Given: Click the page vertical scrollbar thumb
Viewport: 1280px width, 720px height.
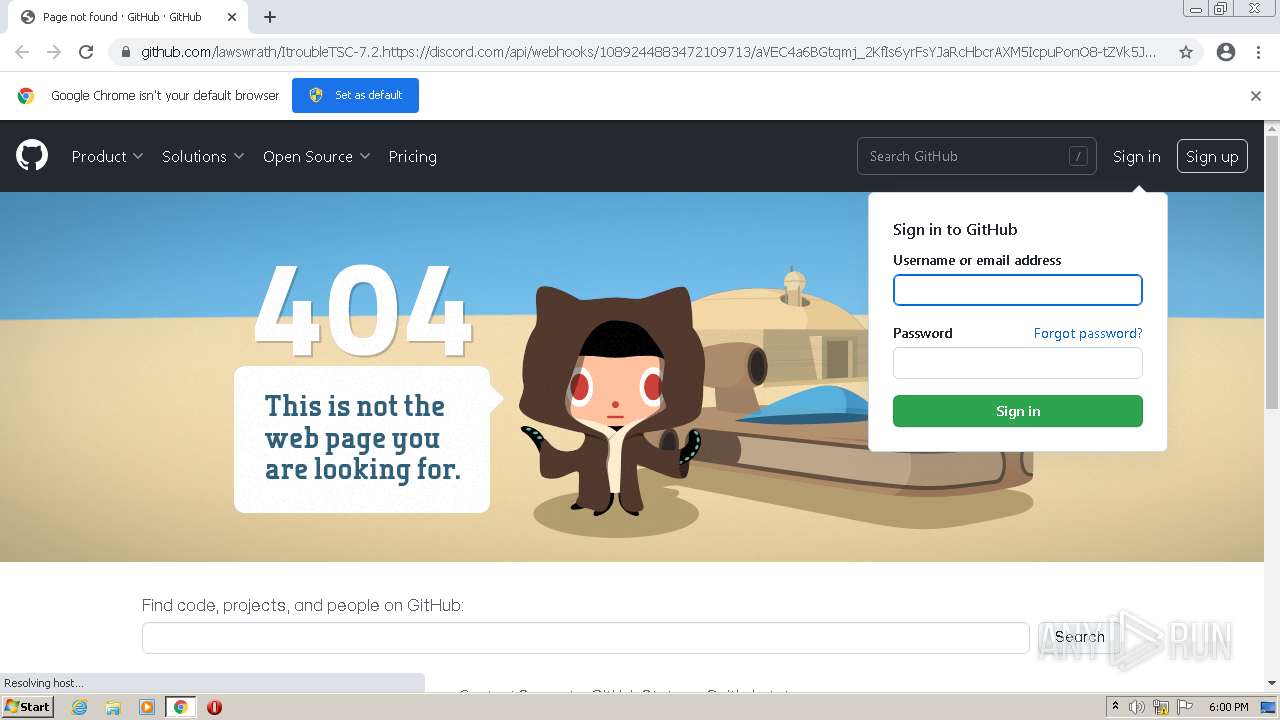Looking at the screenshot, I should 1272,270.
